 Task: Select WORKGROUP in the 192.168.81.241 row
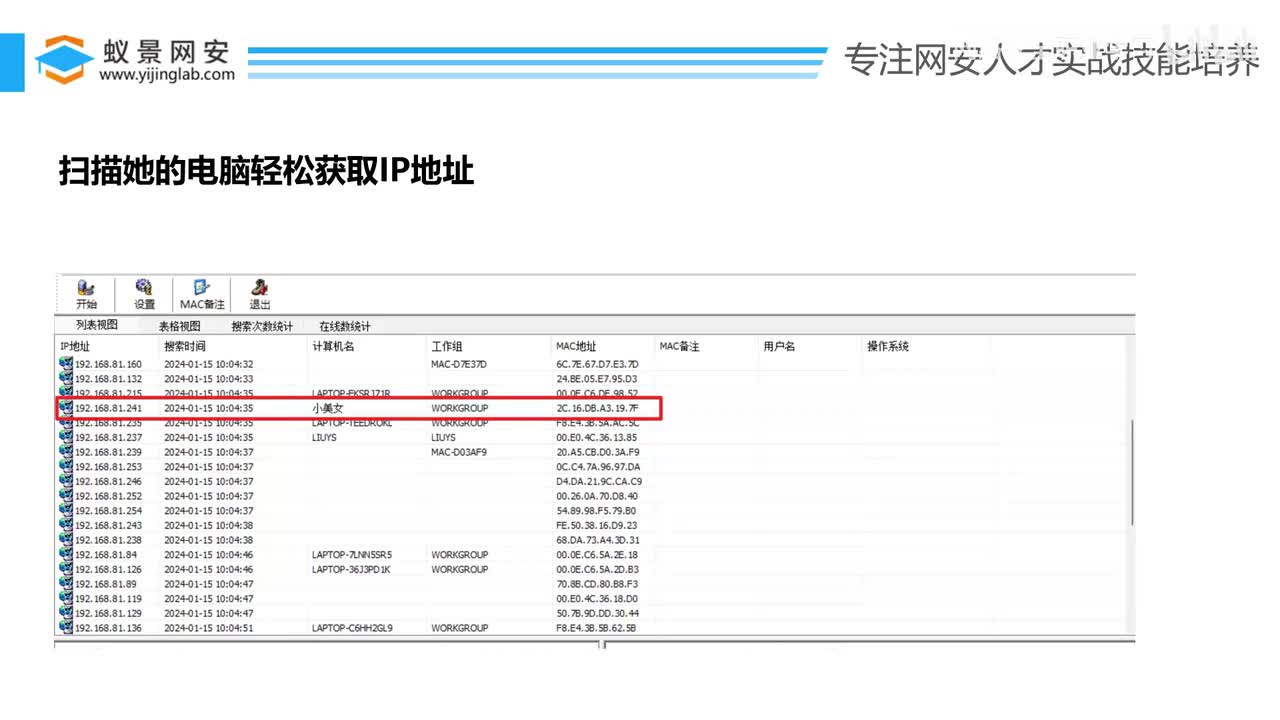460,408
